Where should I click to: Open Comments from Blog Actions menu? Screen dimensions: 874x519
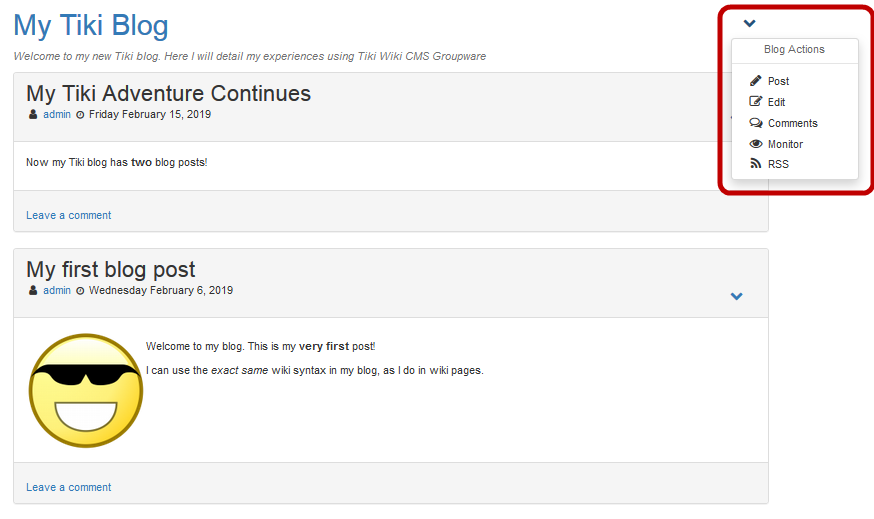(x=792, y=123)
